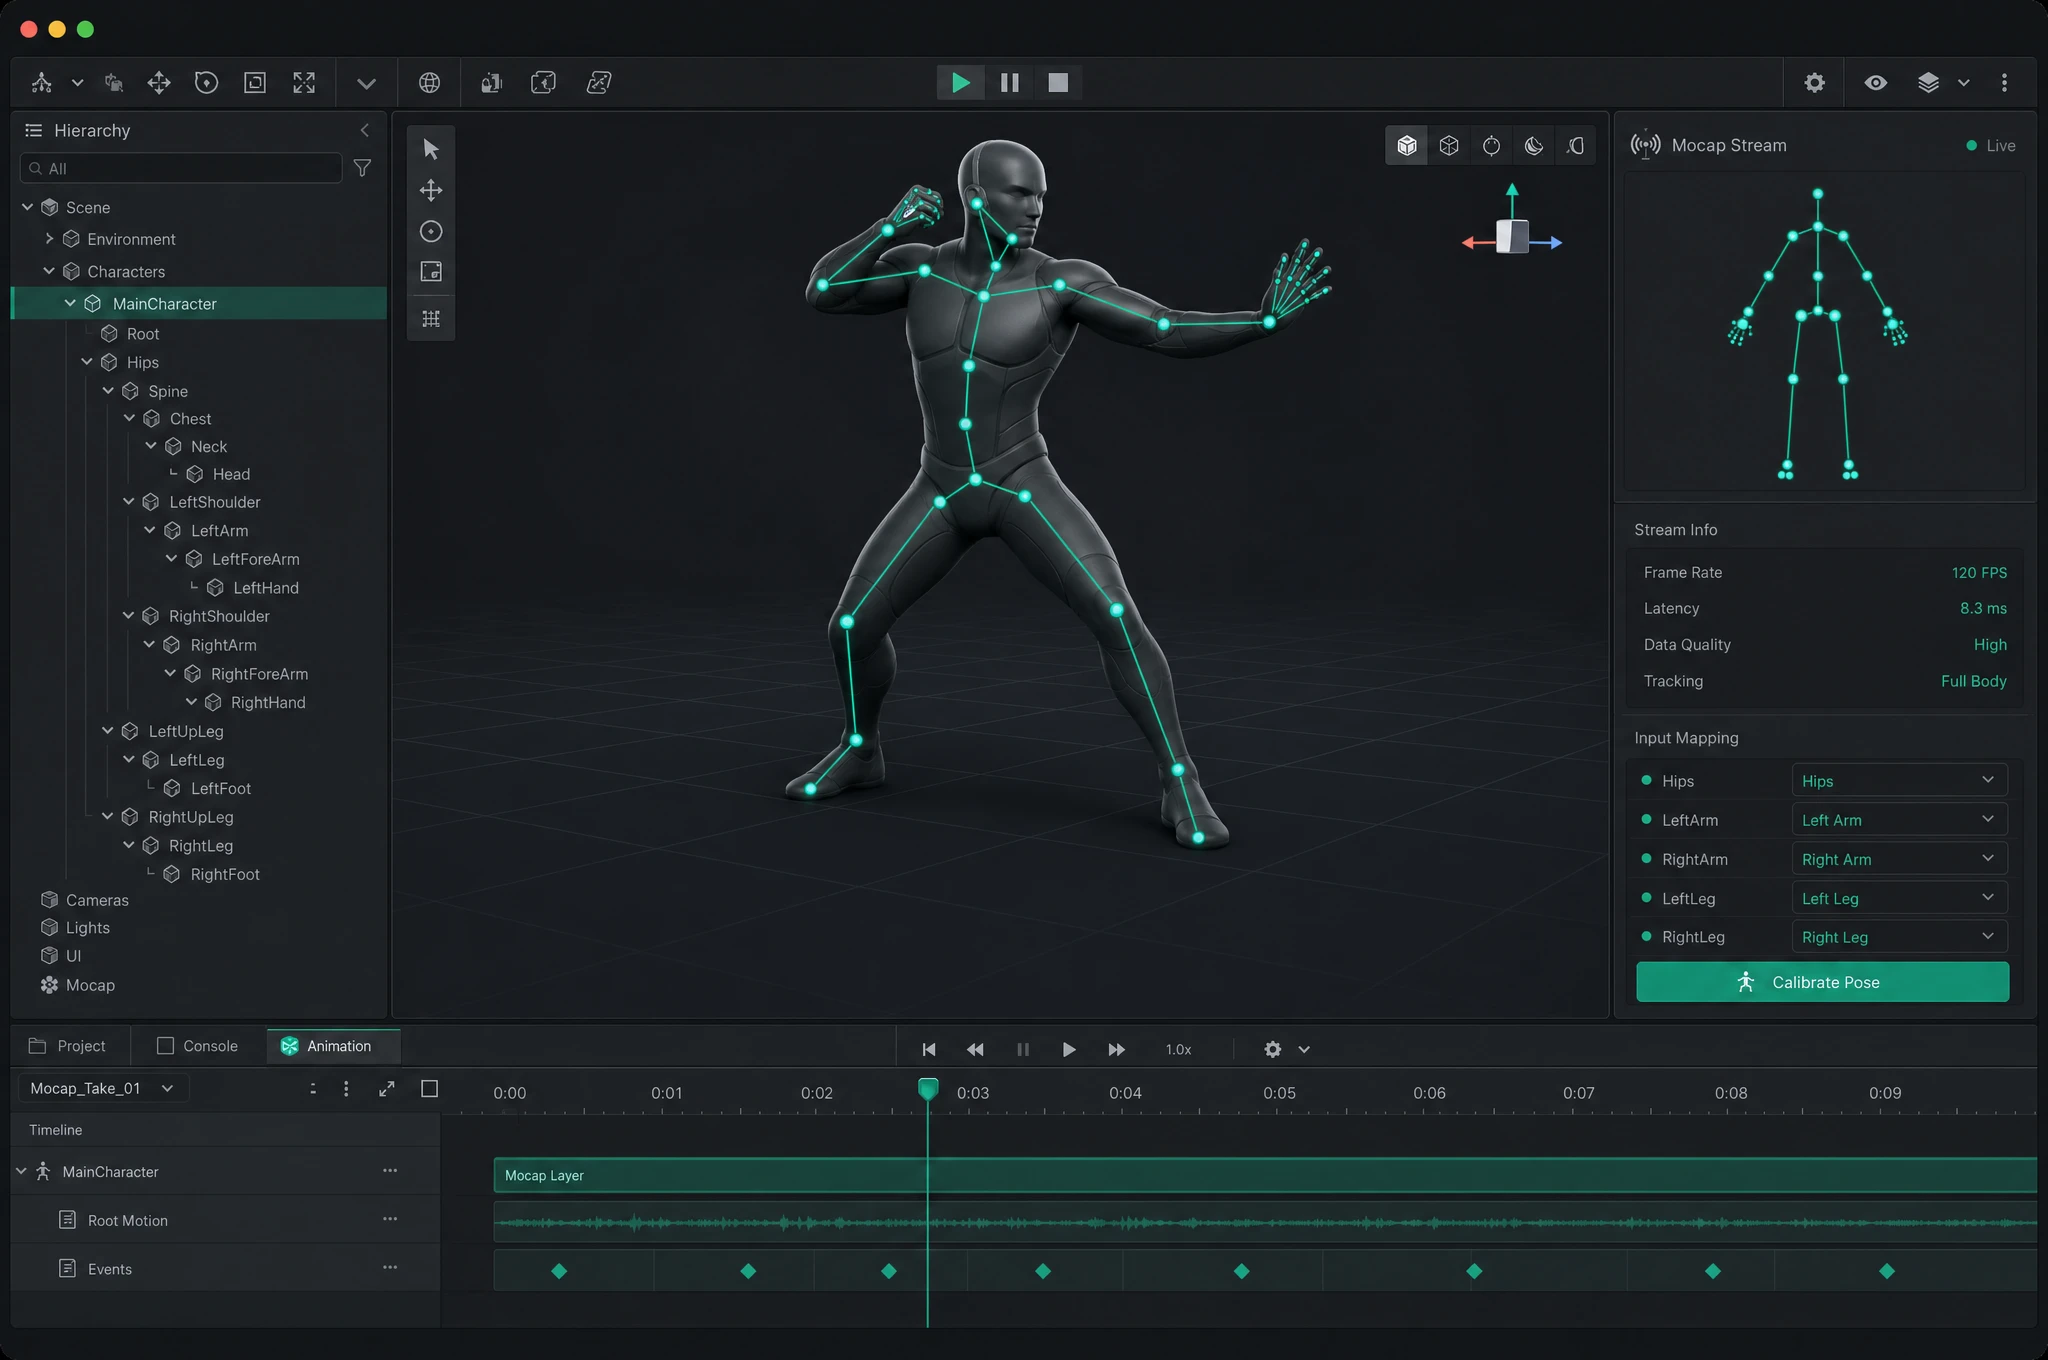The width and height of the screenshot is (2048, 1360).
Task: Expand the Environment tree node
Action: (x=49, y=239)
